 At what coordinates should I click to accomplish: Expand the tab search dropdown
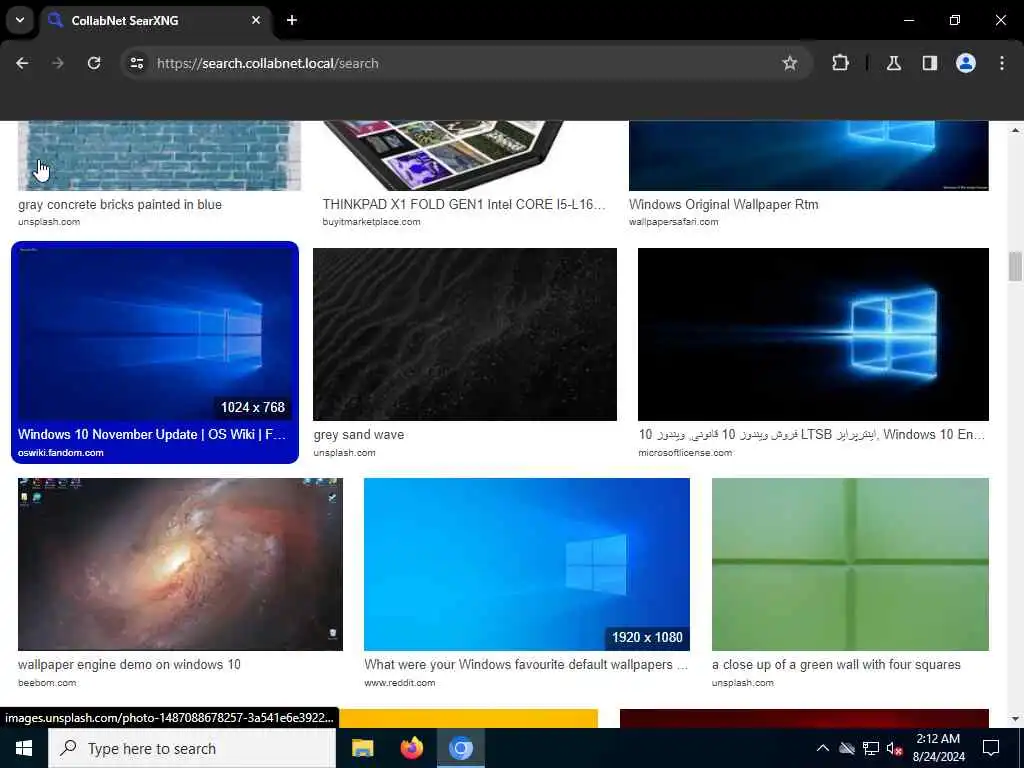[x=20, y=20]
